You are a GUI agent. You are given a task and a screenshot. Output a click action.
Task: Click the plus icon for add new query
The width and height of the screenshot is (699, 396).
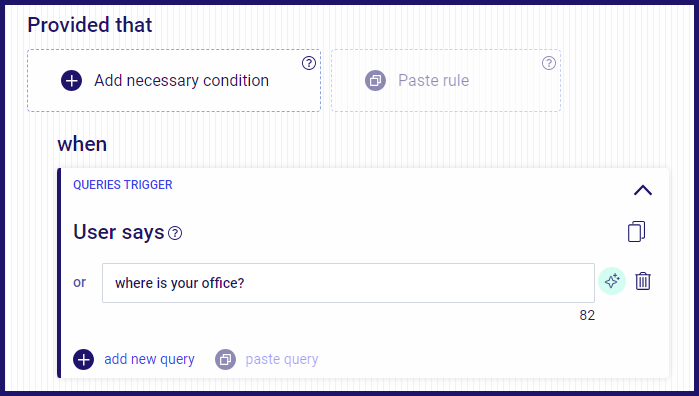[x=83, y=359]
